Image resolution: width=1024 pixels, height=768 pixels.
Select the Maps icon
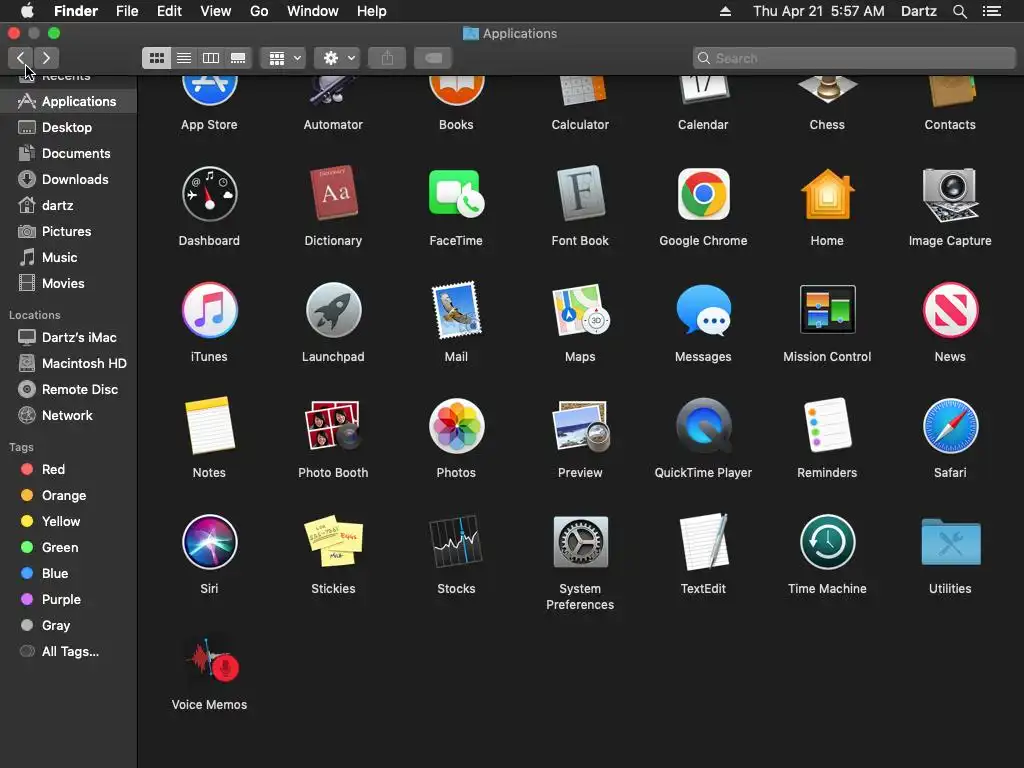point(580,310)
